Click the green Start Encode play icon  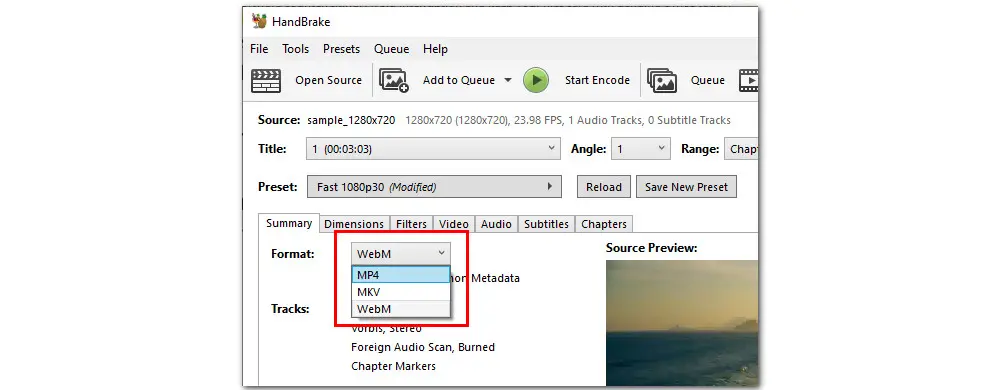536,80
